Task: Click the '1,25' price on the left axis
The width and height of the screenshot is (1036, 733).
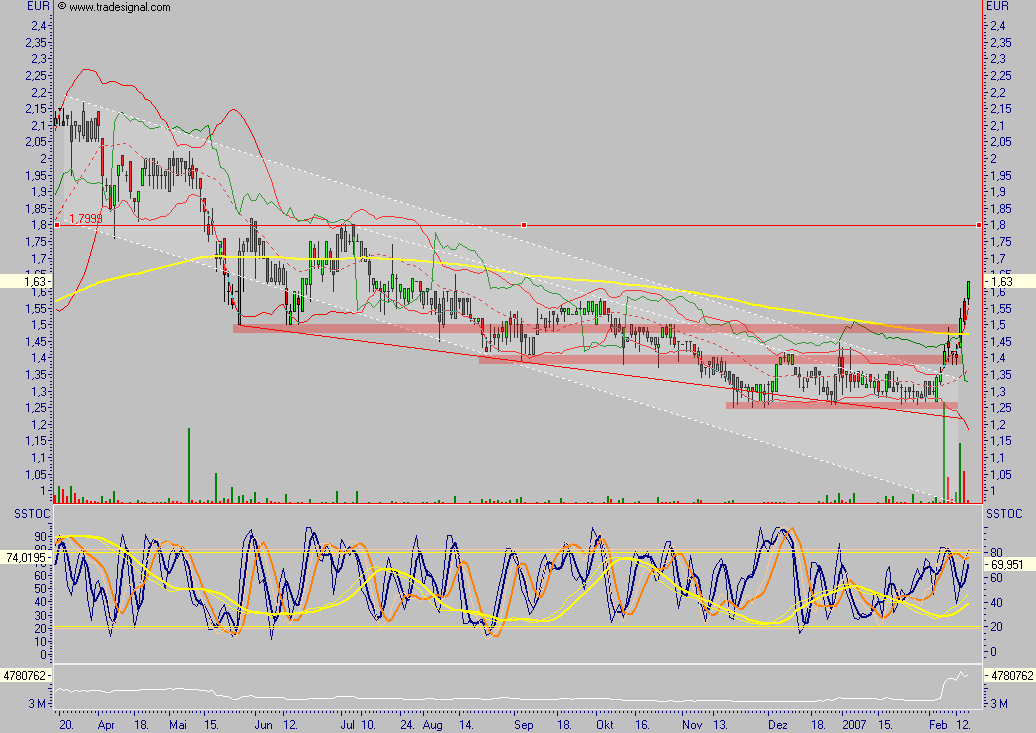Action: point(36,408)
